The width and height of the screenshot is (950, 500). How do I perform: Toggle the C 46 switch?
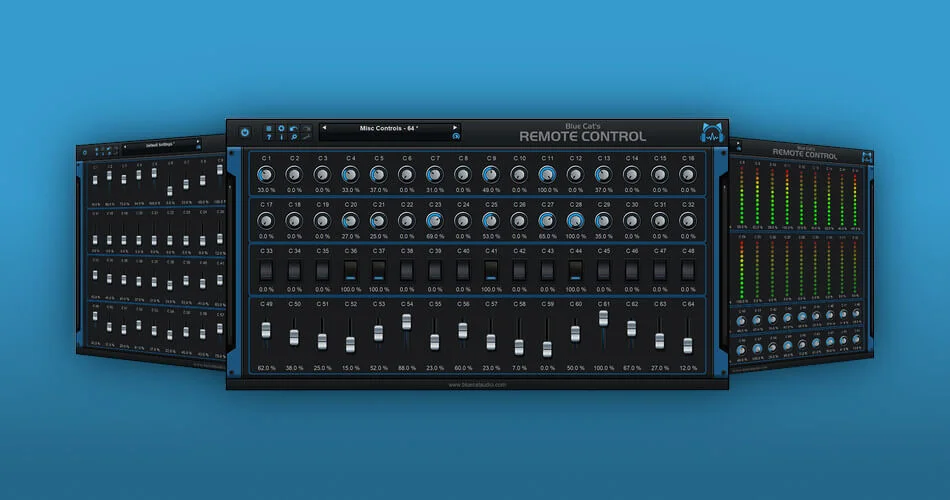click(x=631, y=270)
